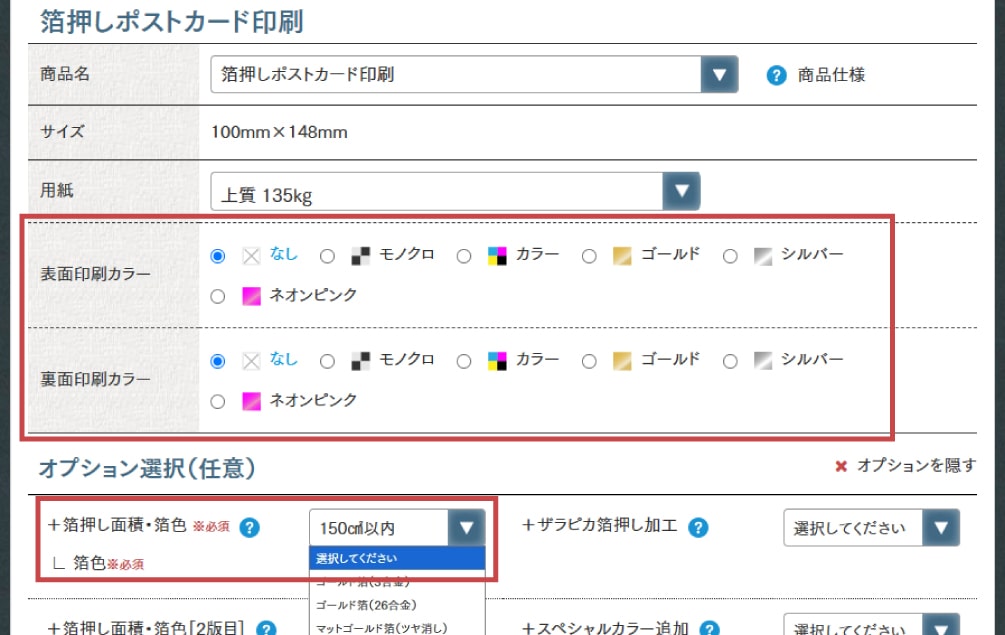The height and width of the screenshot is (635, 1005).
Task: Click the モノクロ icon in 裏面印刷カラー
Action: coord(361,361)
